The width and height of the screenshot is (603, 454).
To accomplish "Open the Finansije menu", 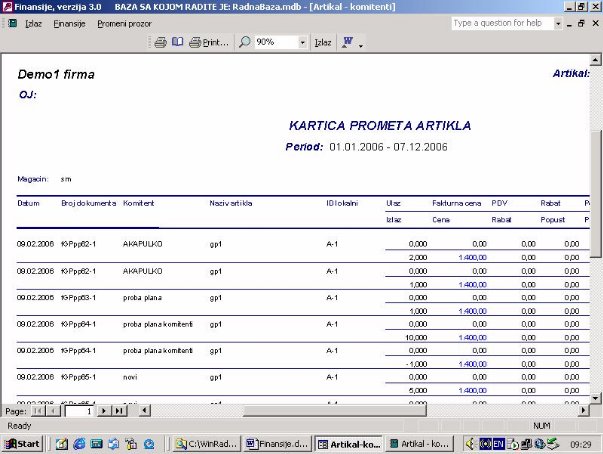I will (69, 22).
